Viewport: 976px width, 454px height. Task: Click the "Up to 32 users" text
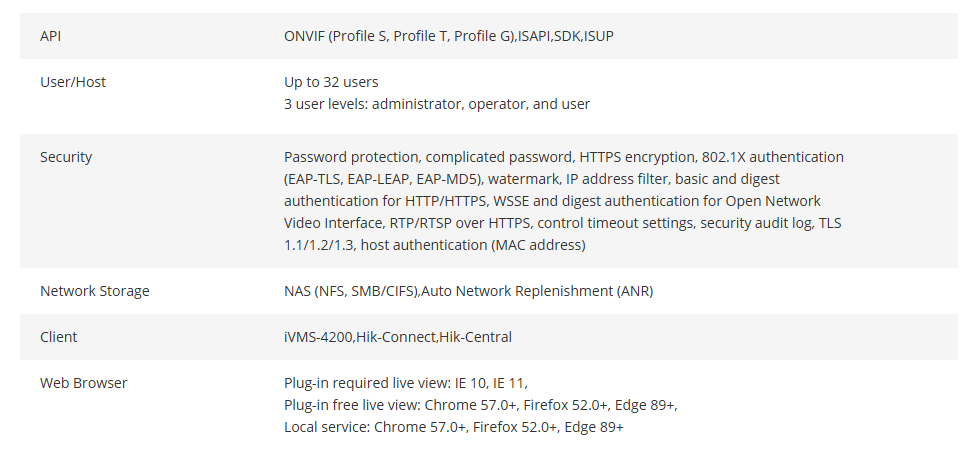tap(331, 82)
